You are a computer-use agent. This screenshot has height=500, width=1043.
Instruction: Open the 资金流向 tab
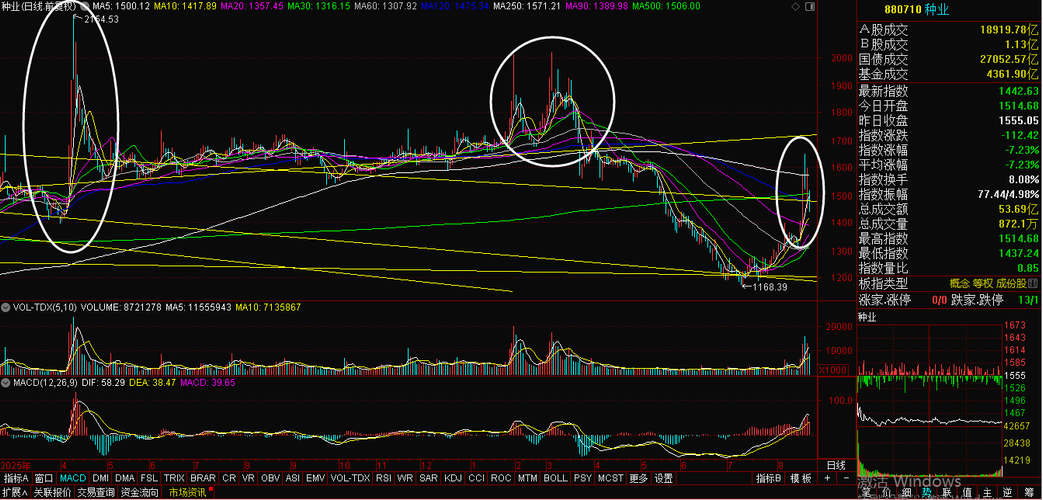[140, 493]
